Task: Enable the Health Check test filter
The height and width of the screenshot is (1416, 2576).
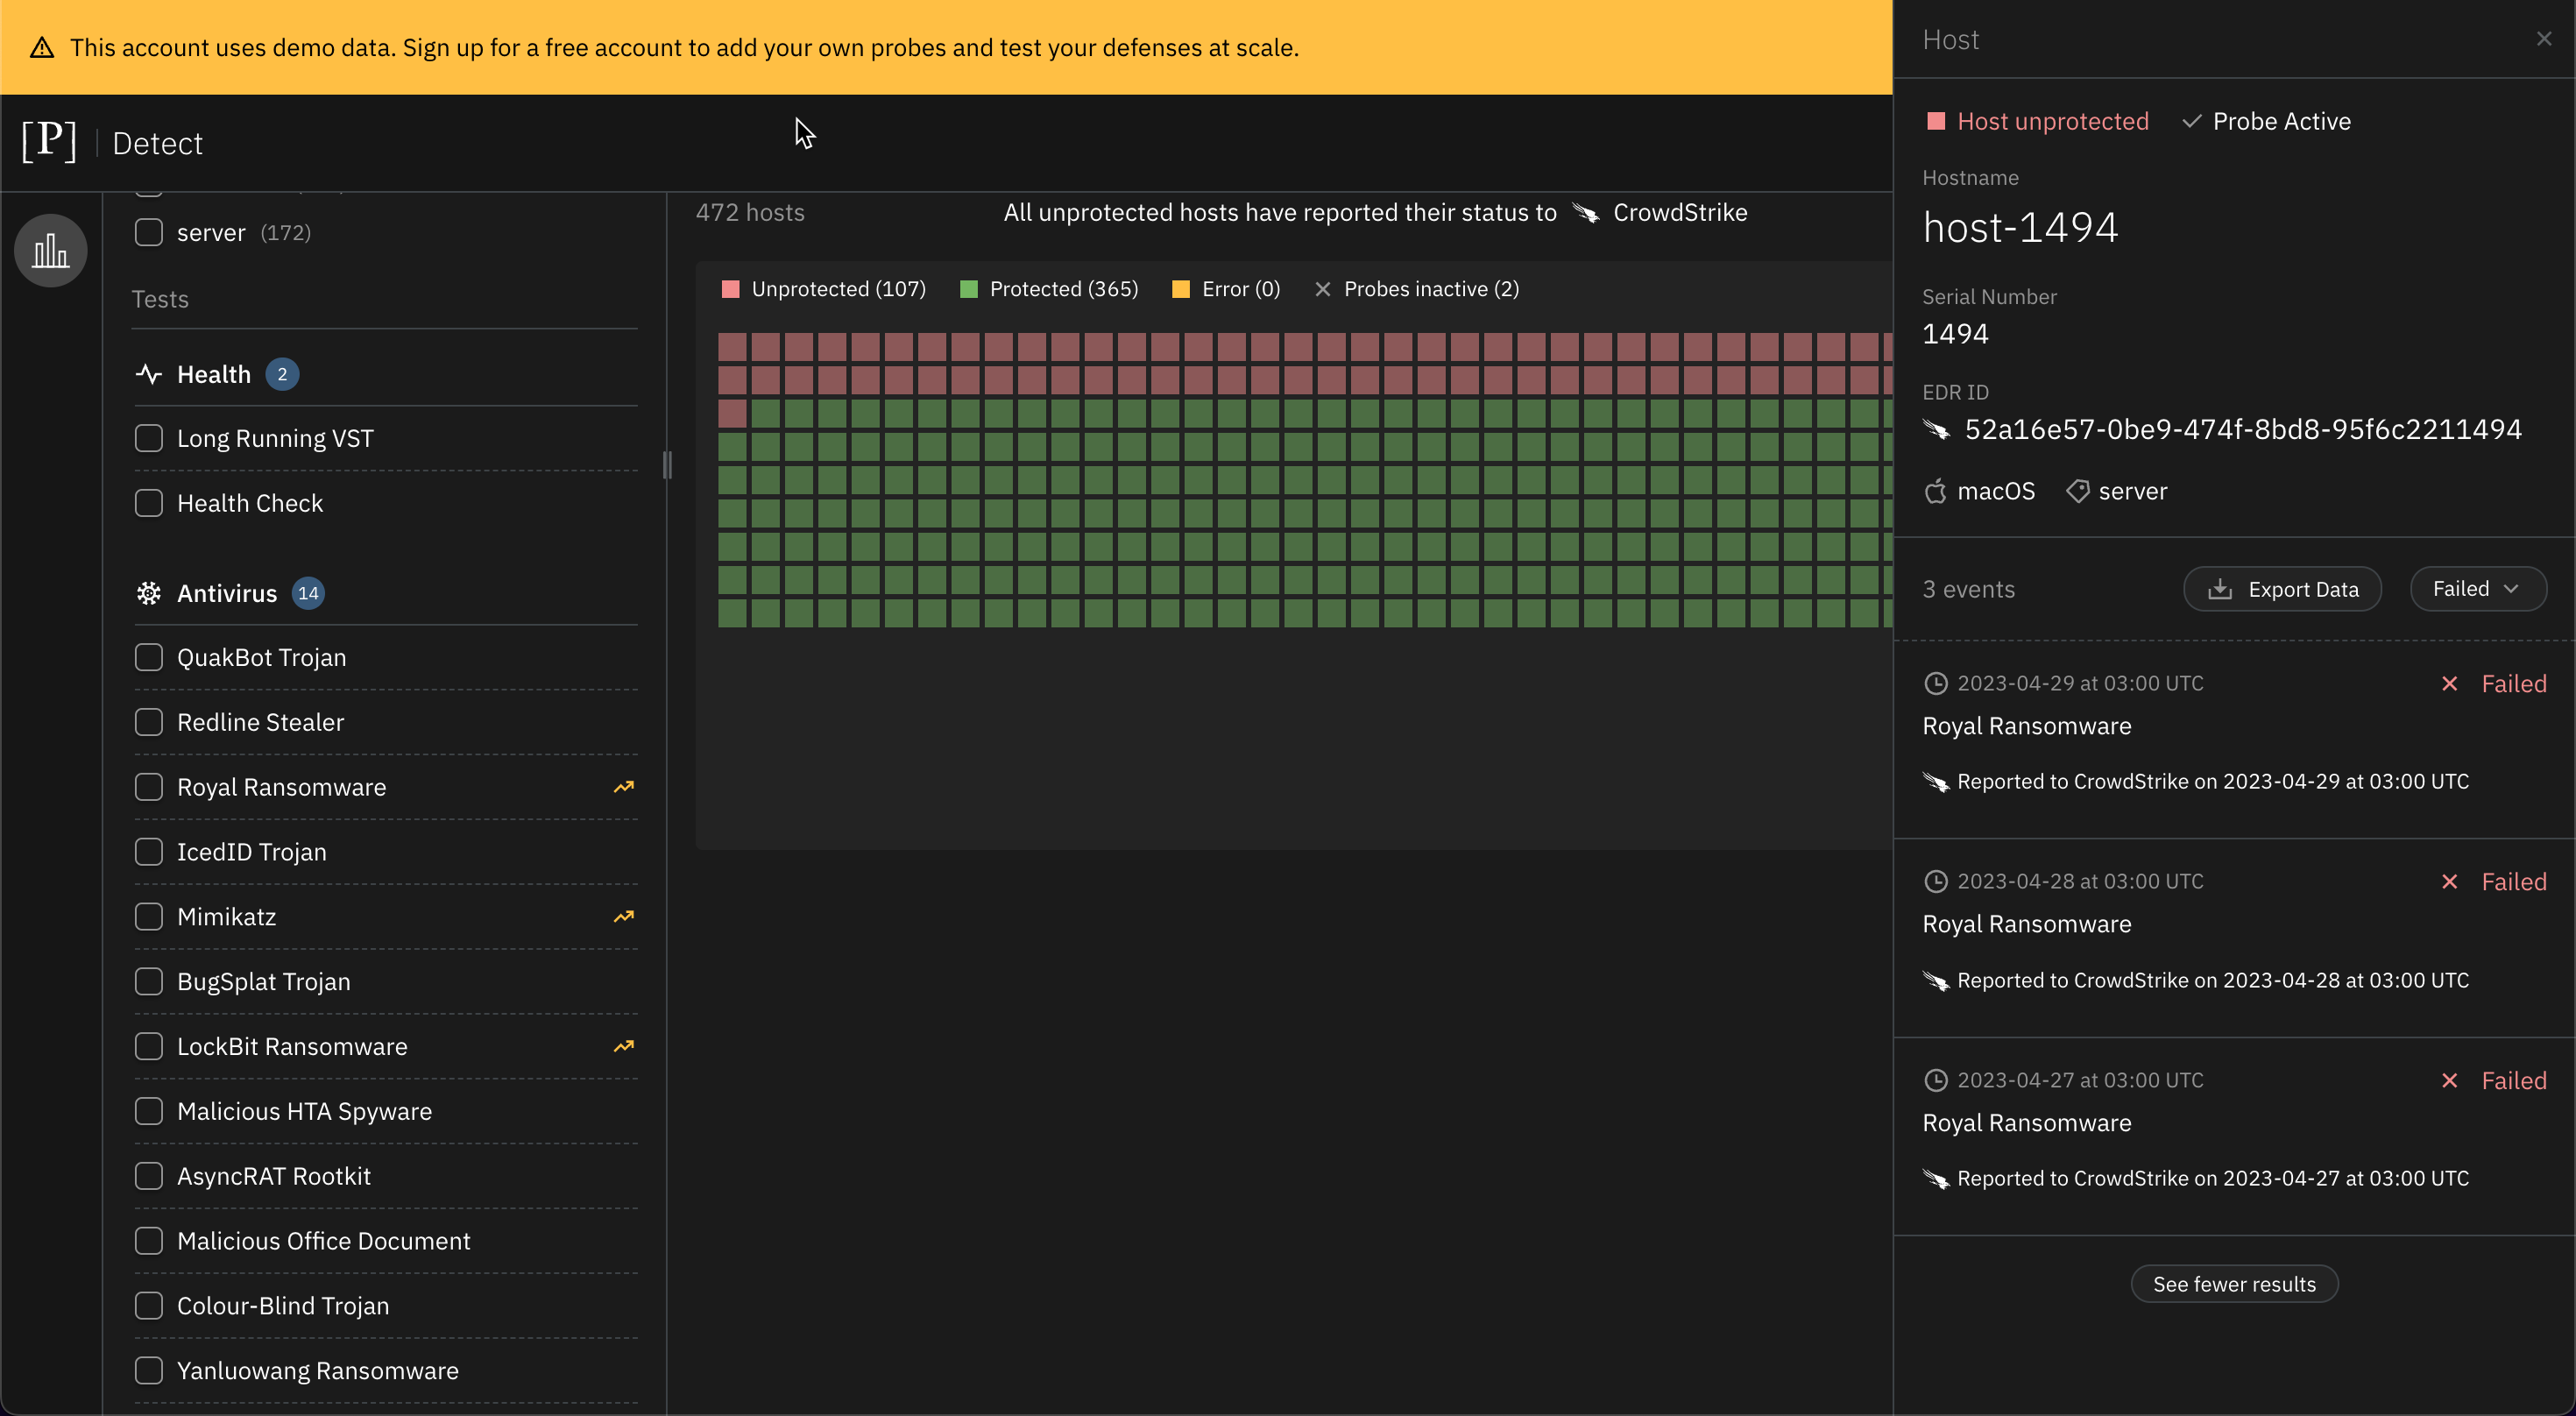Action: pos(149,503)
